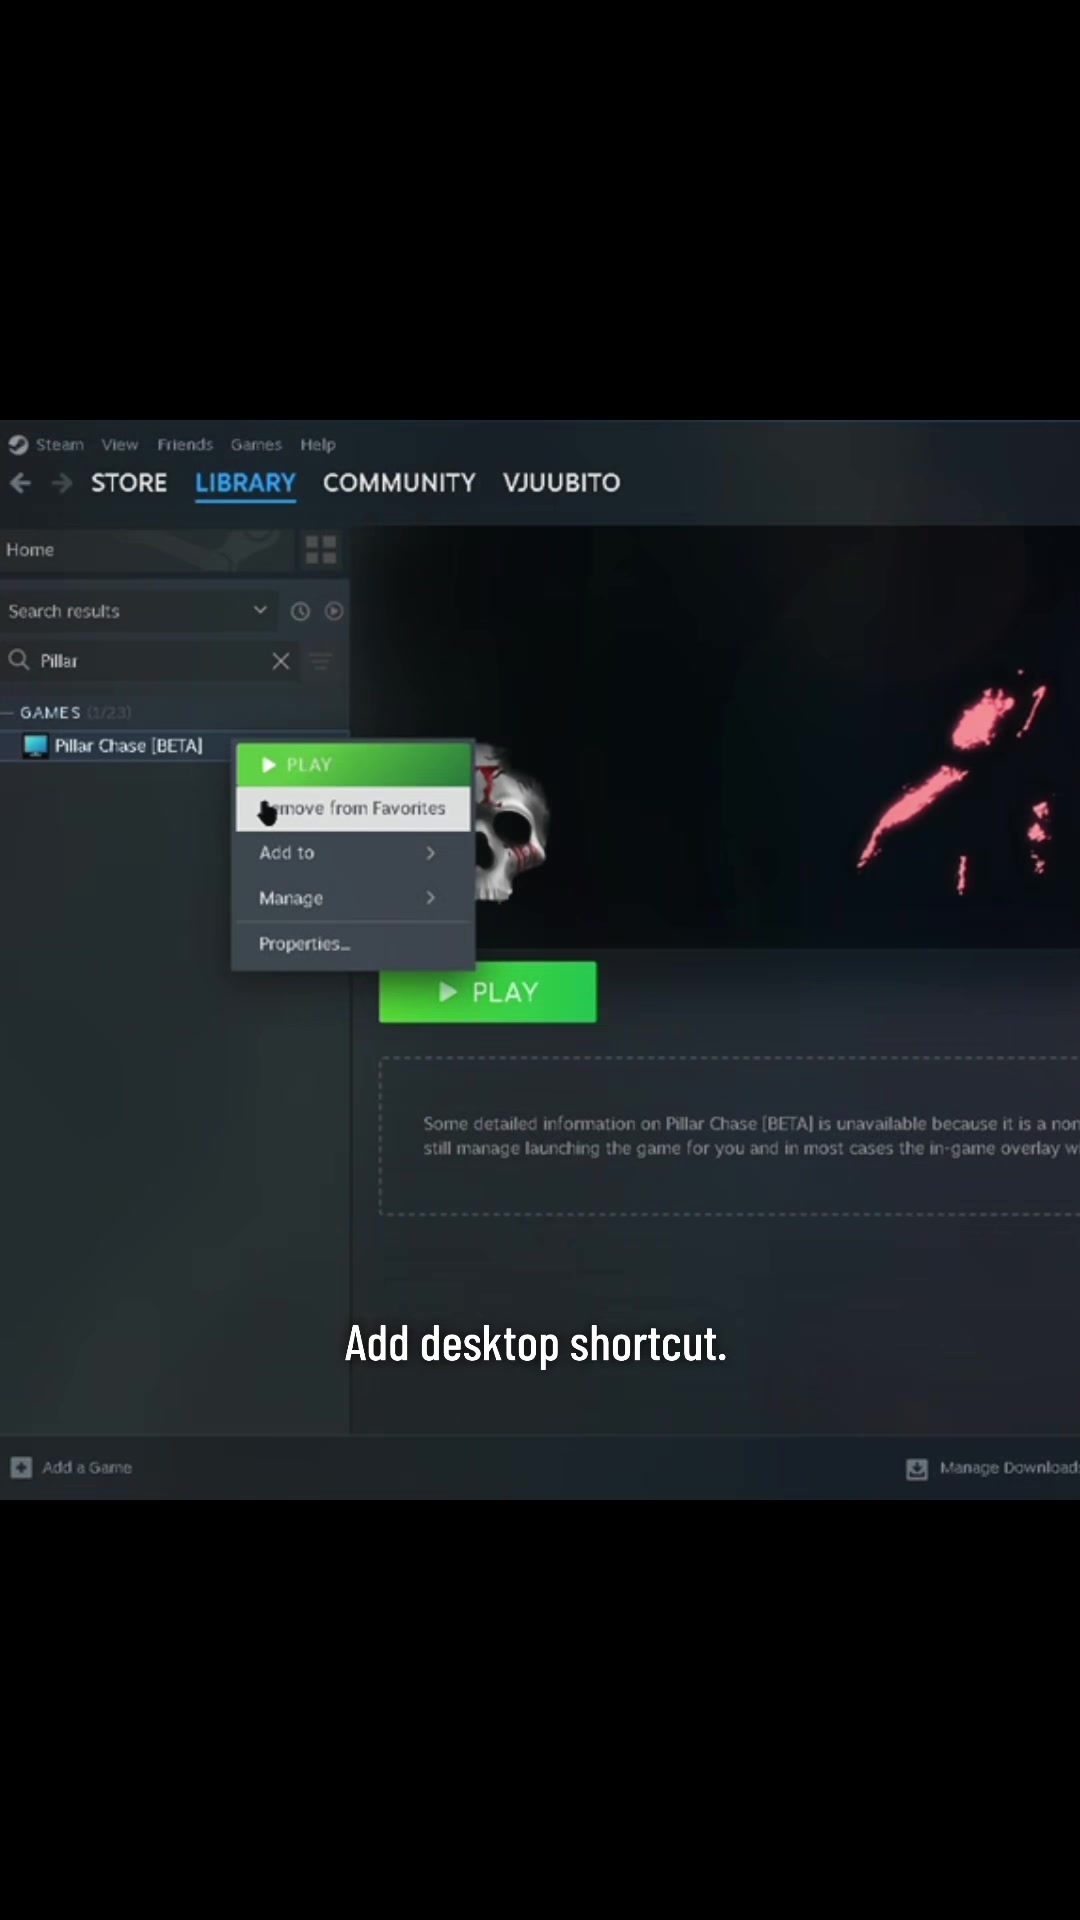Viewport: 1080px width, 1920px height.
Task: Expand the Search results dropdown
Action: click(x=138, y=611)
